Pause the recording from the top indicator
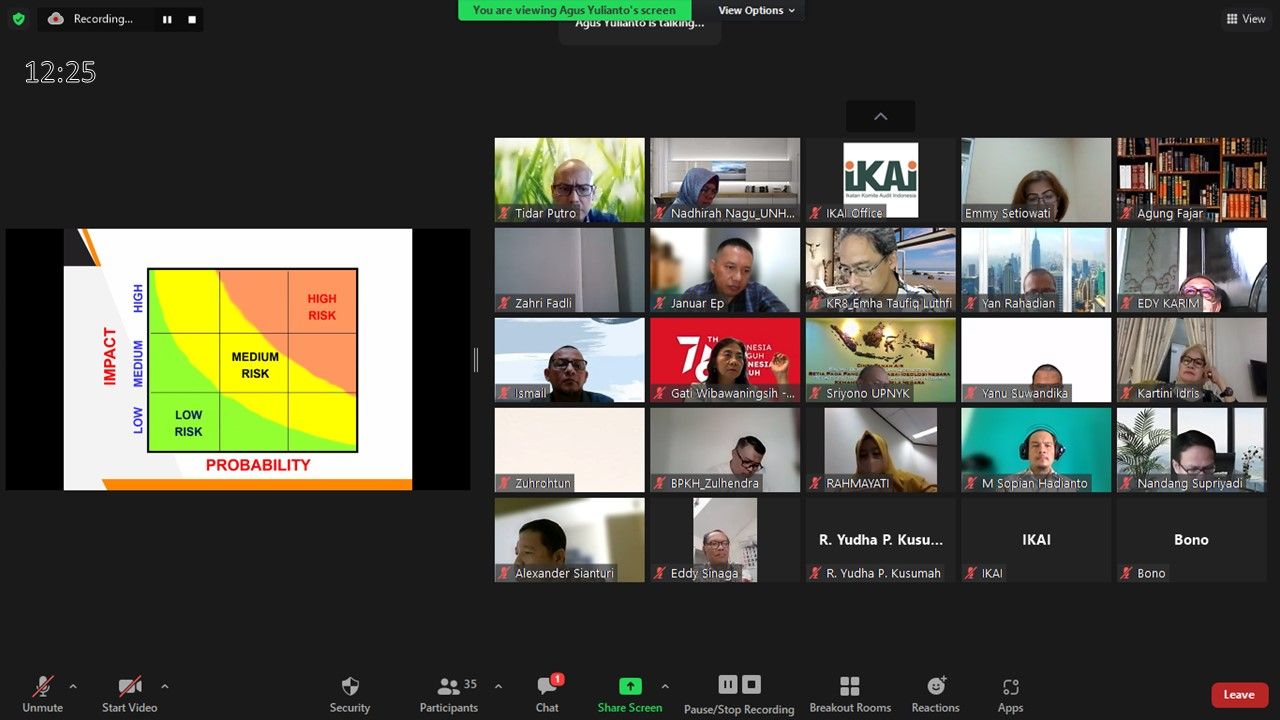This screenshot has height=720, width=1280. tap(167, 19)
